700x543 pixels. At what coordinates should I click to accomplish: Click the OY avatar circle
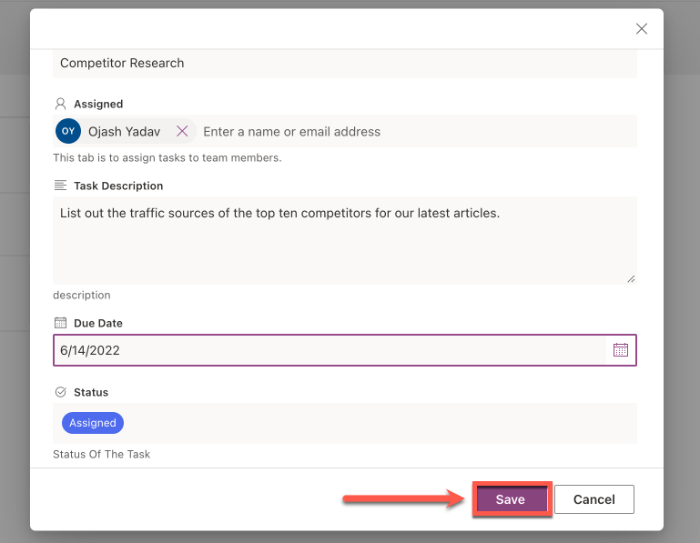click(x=68, y=131)
